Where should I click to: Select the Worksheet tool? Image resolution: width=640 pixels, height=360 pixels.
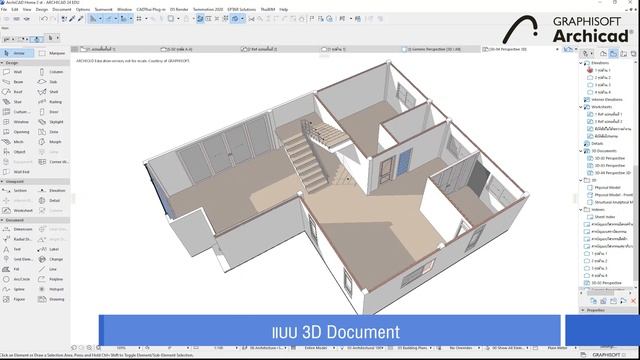pyautogui.click(x=18, y=211)
